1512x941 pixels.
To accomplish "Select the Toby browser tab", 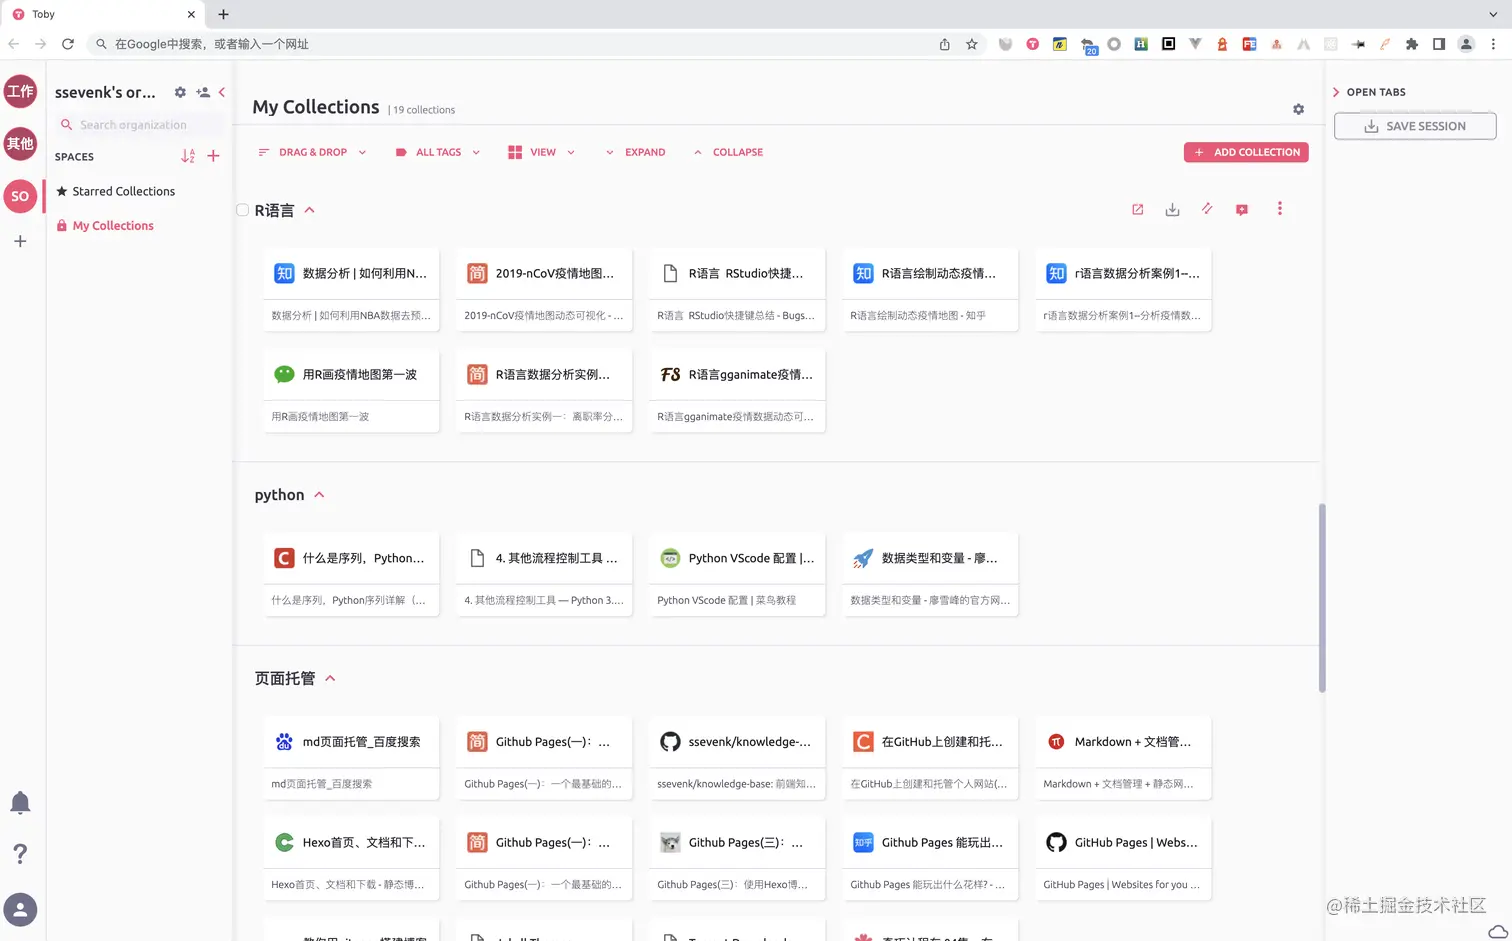I will (x=102, y=14).
